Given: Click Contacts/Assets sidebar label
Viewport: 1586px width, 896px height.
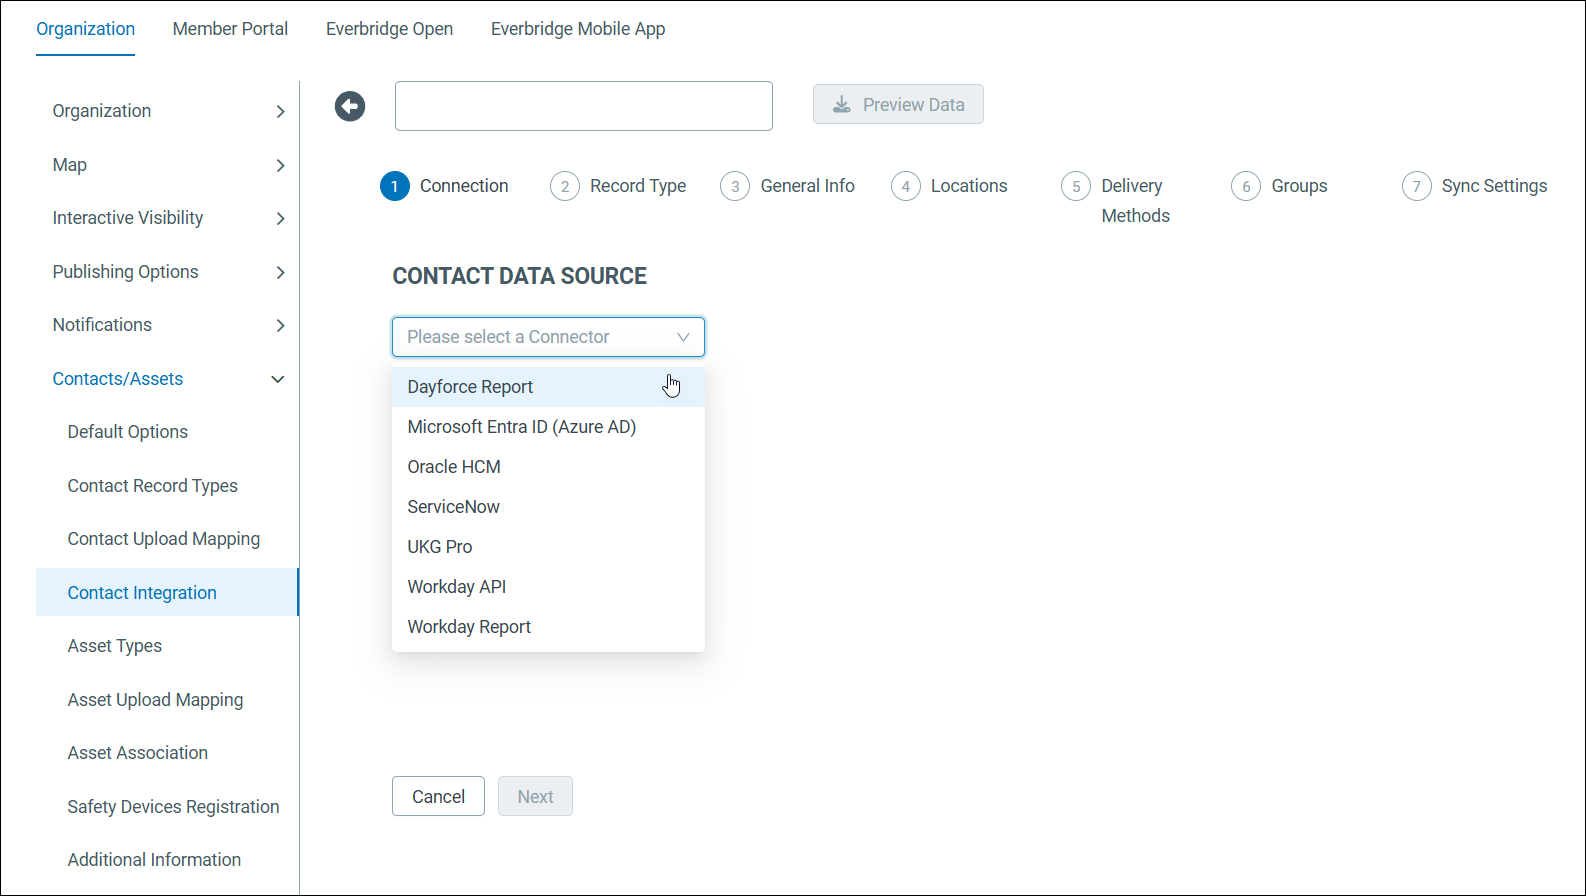Looking at the screenshot, I should [118, 379].
